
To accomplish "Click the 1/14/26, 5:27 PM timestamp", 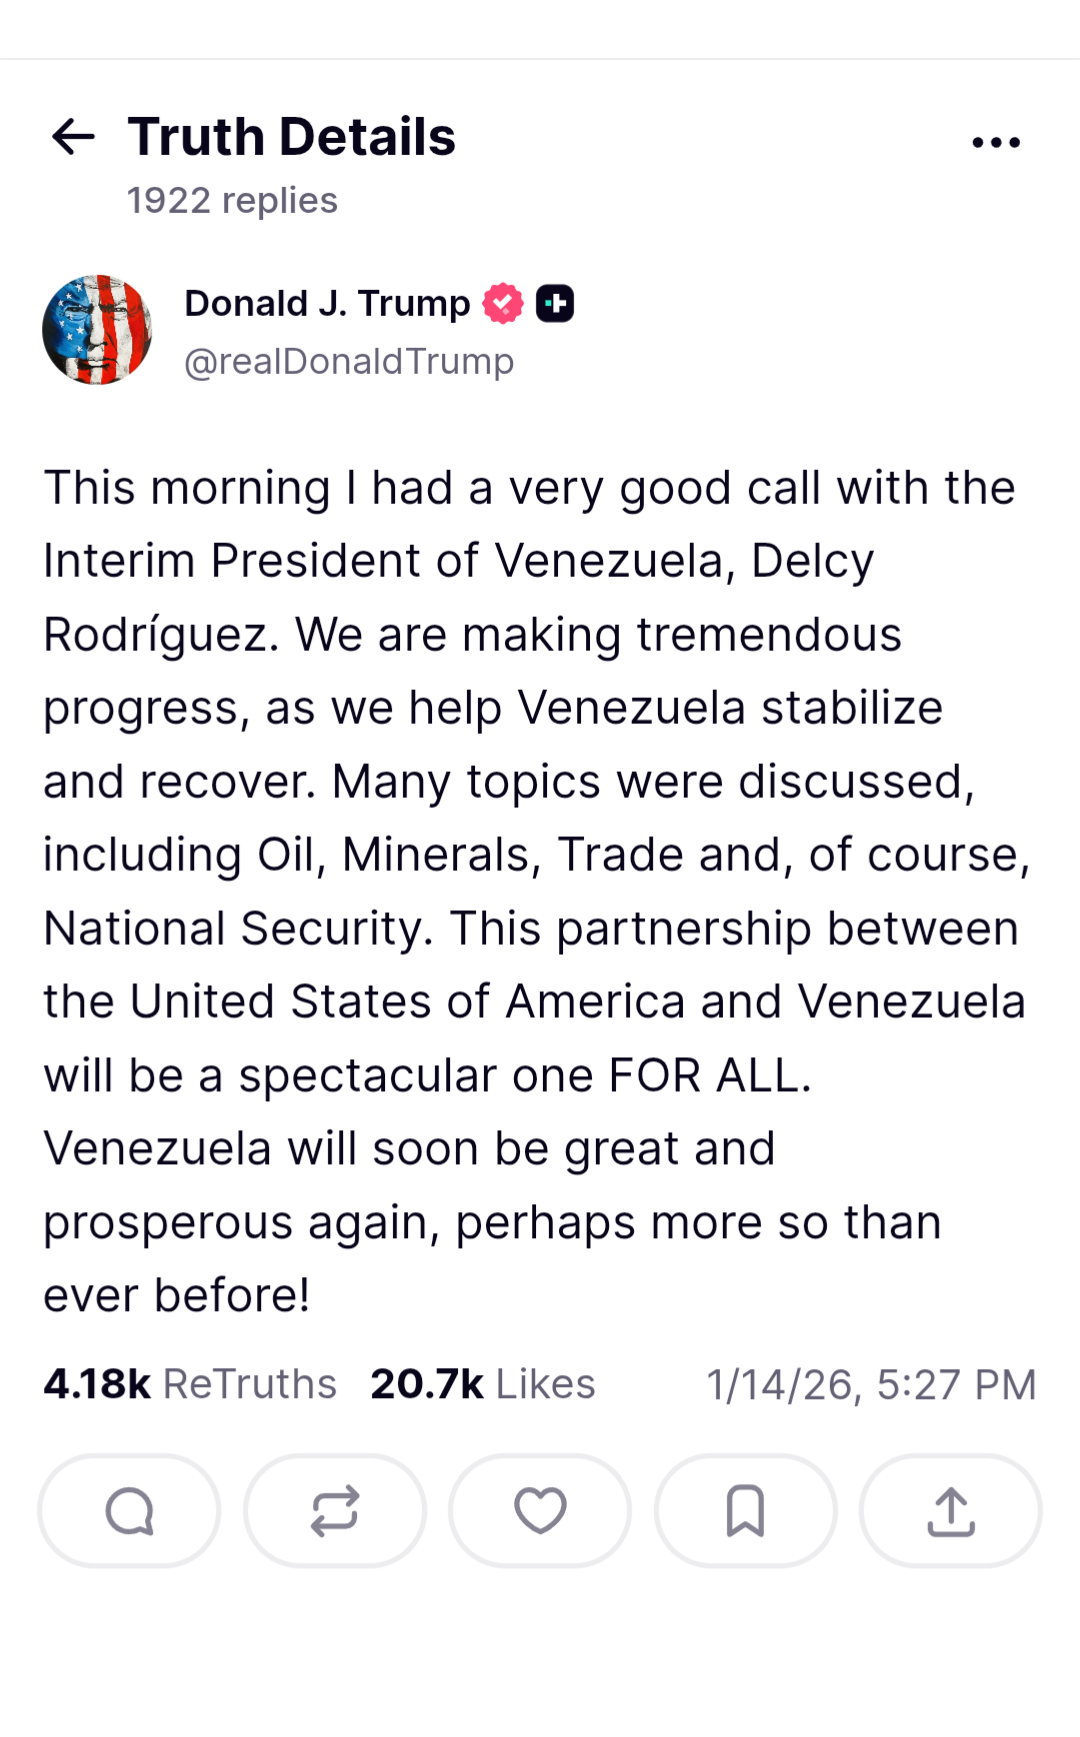I will click(871, 1385).
